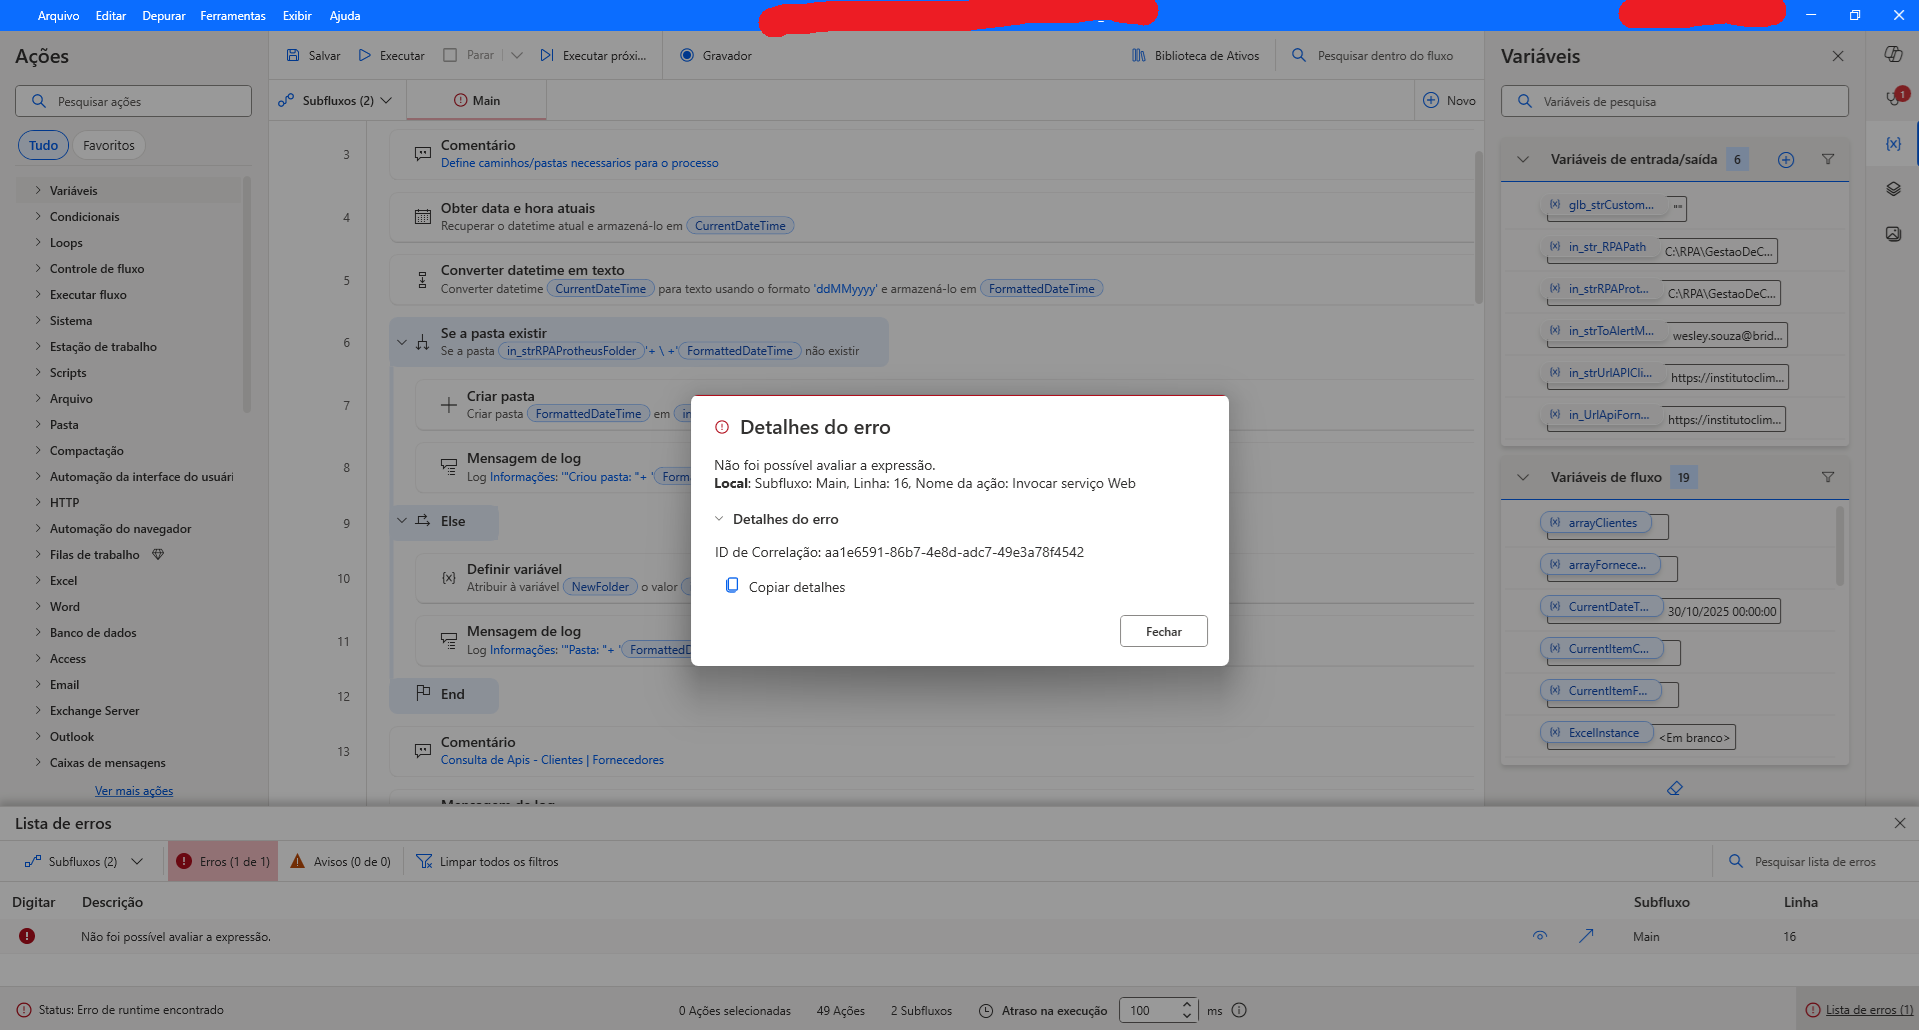This screenshot has height=1030, width=1919.
Task: Open the Ferramentas menu
Action: [233, 15]
